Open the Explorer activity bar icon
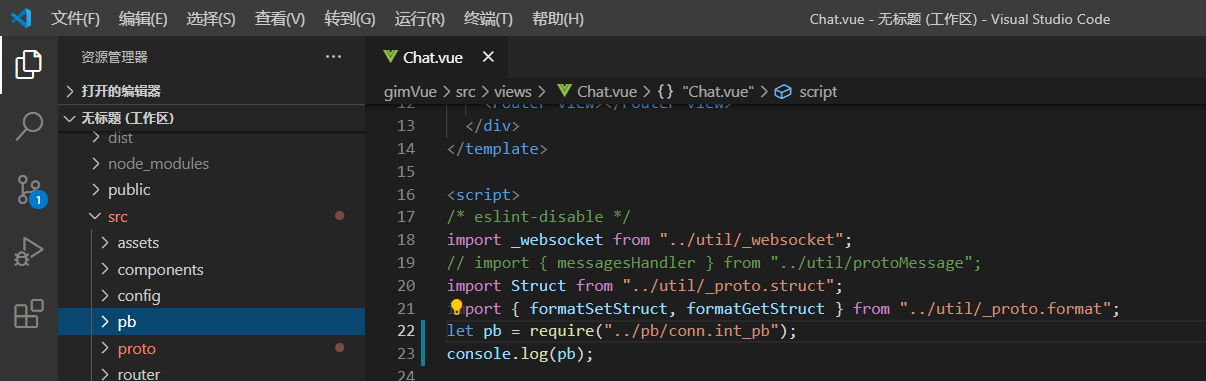1206x381 pixels. 29,65
